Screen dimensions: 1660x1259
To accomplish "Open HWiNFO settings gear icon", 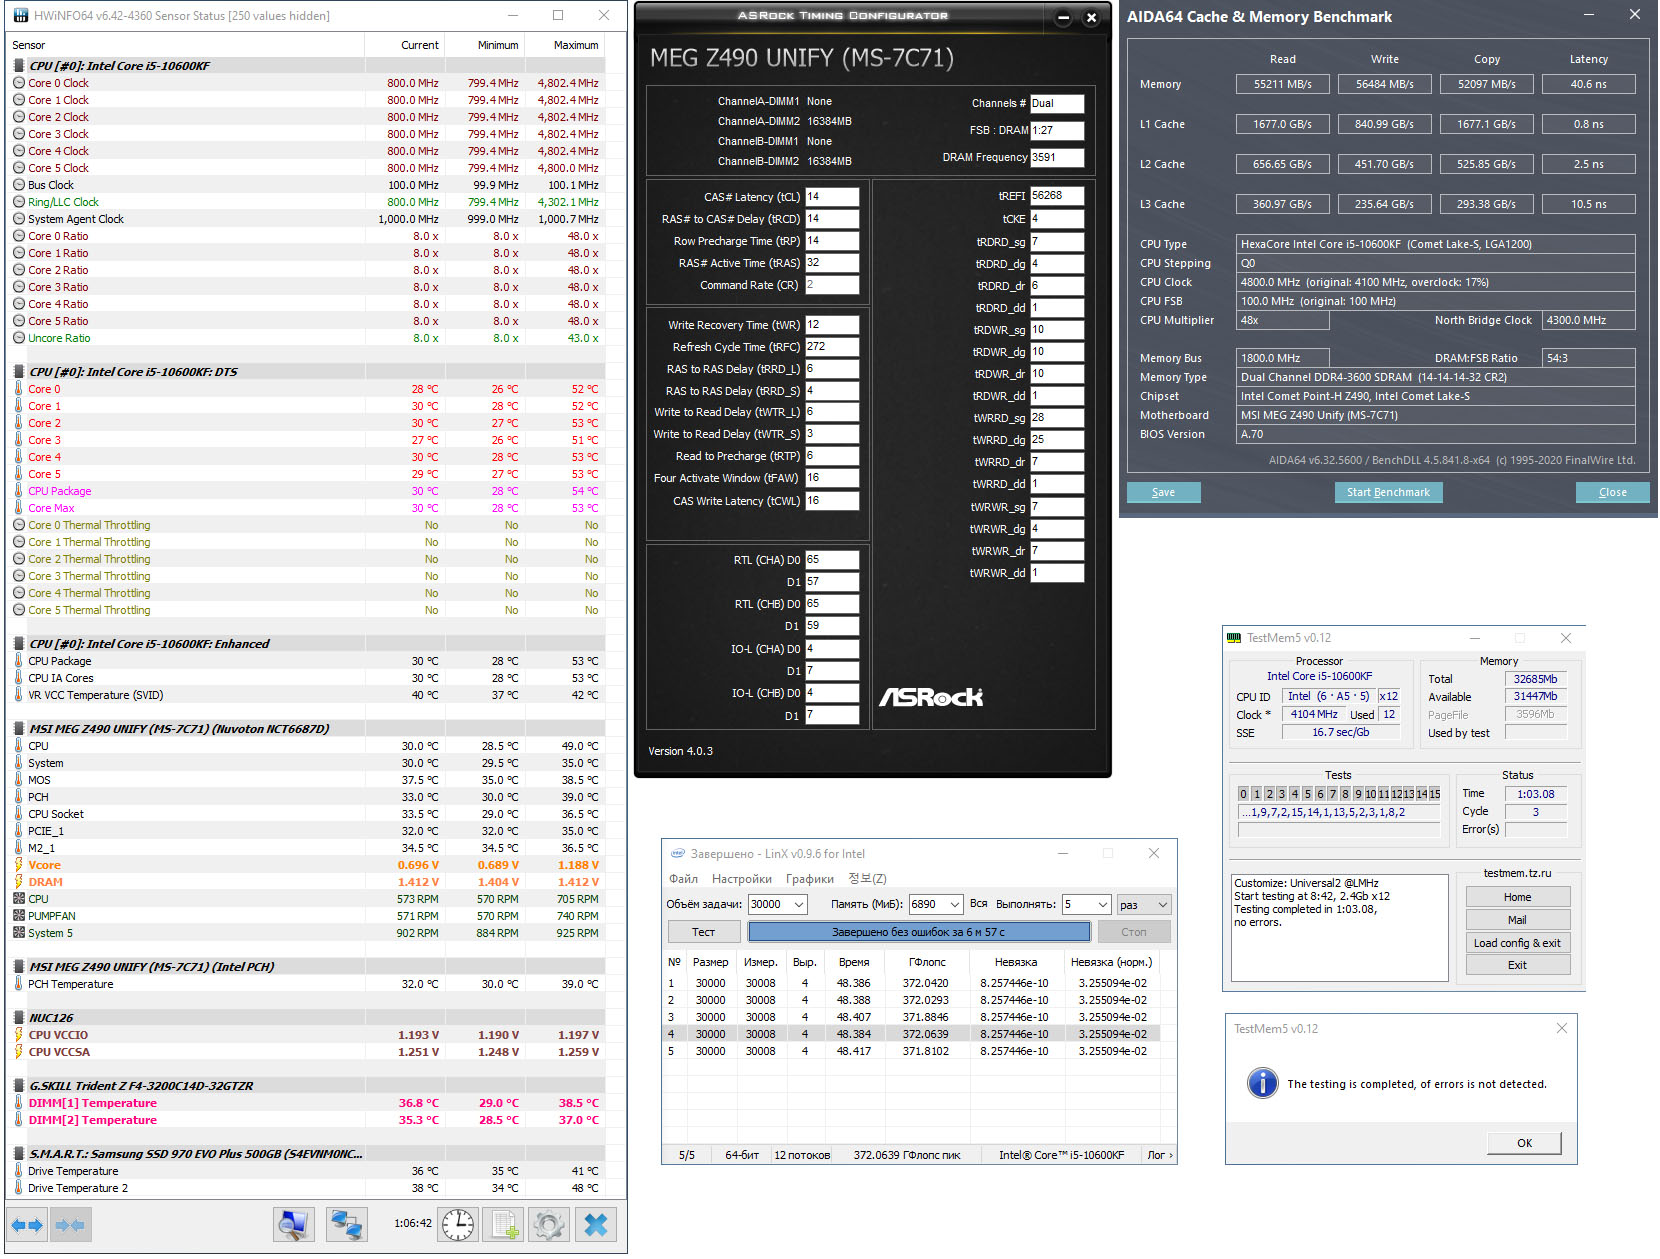I will click(x=549, y=1225).
